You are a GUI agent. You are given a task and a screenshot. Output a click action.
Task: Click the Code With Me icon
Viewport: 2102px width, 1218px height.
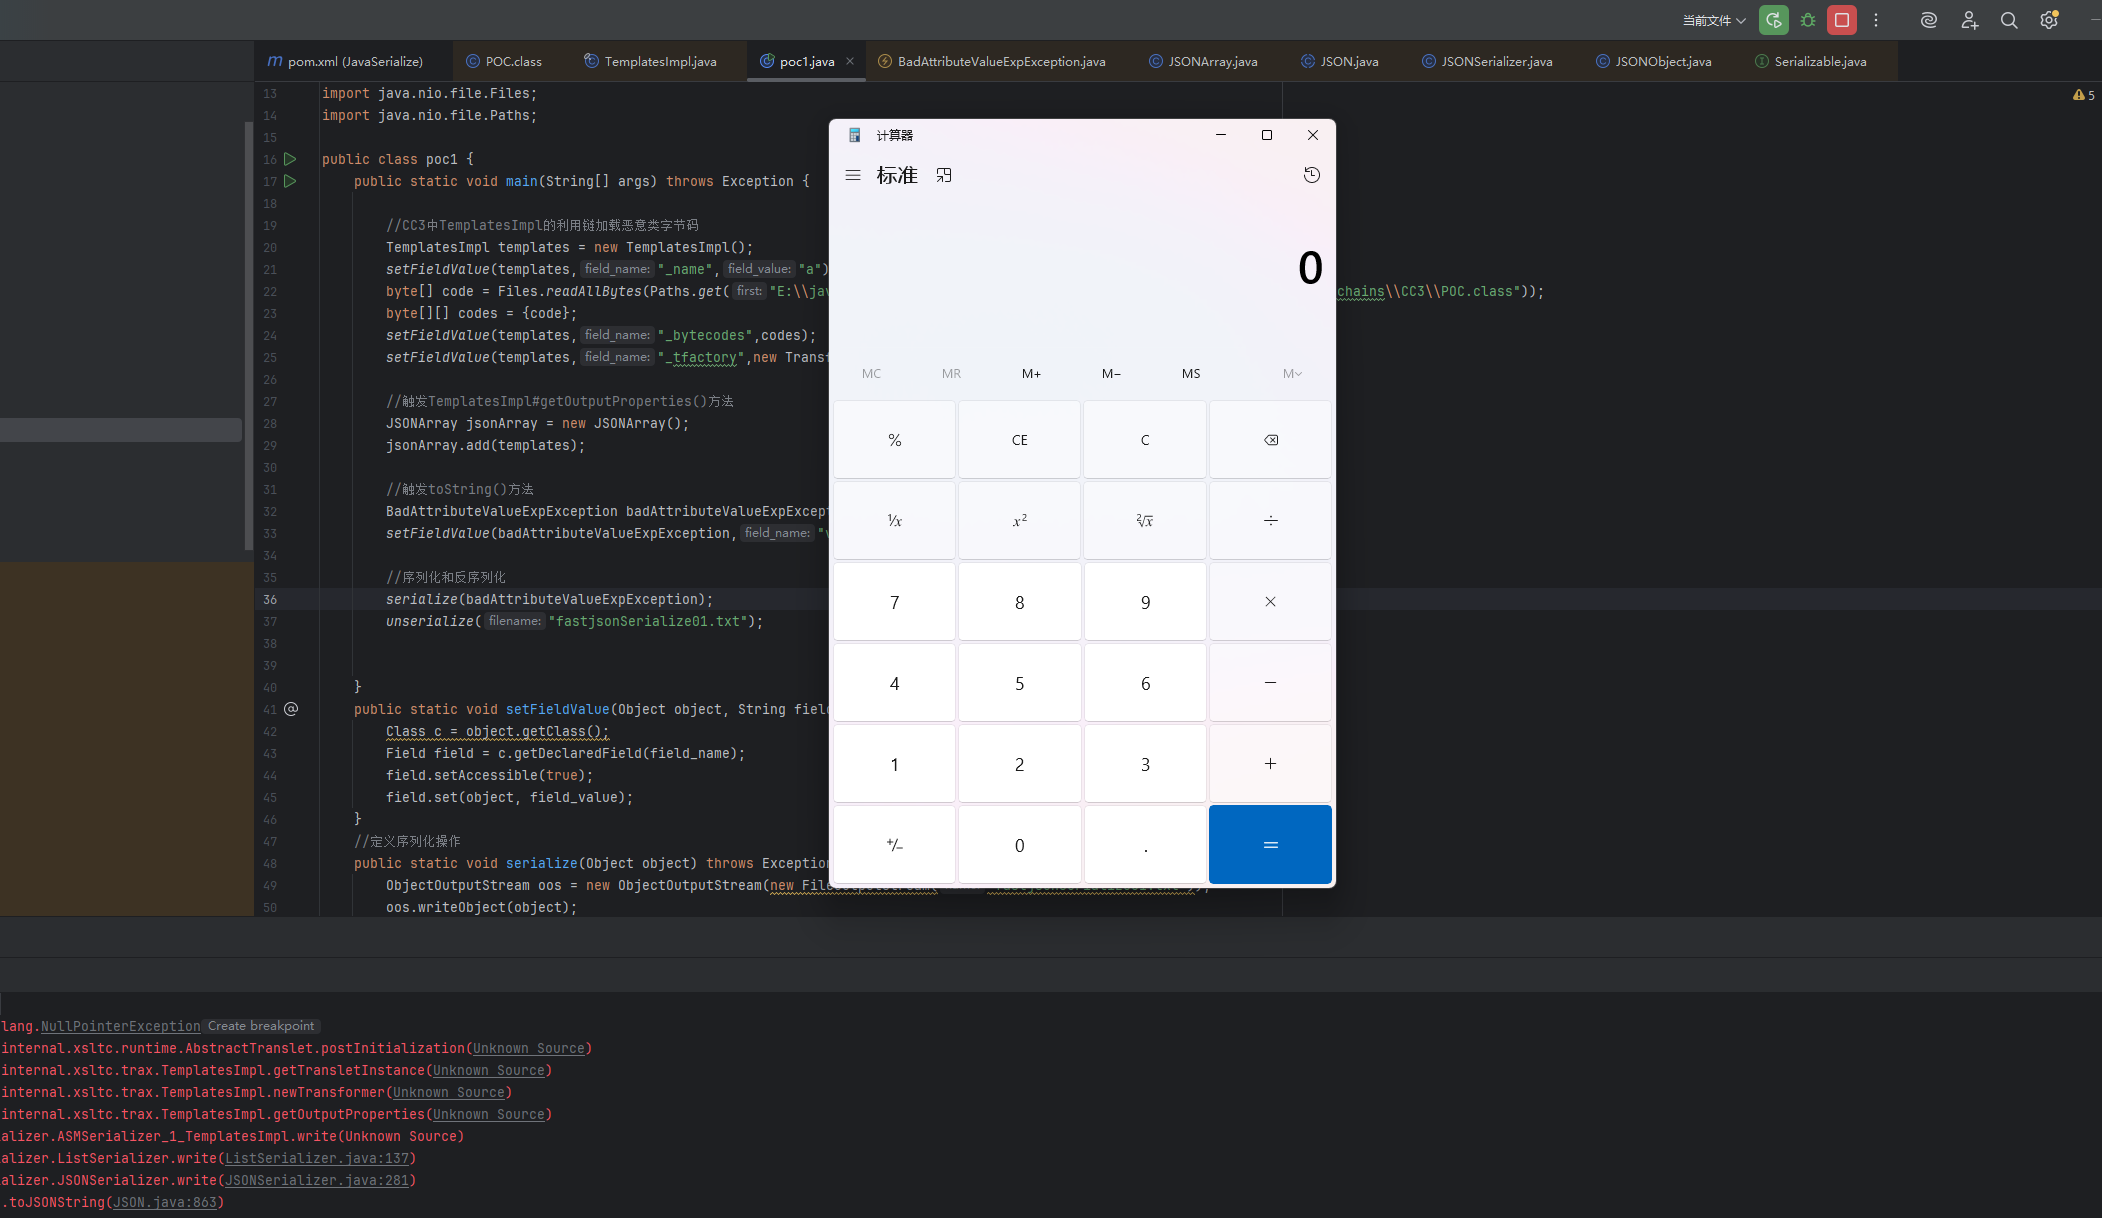coord(1969,20)
